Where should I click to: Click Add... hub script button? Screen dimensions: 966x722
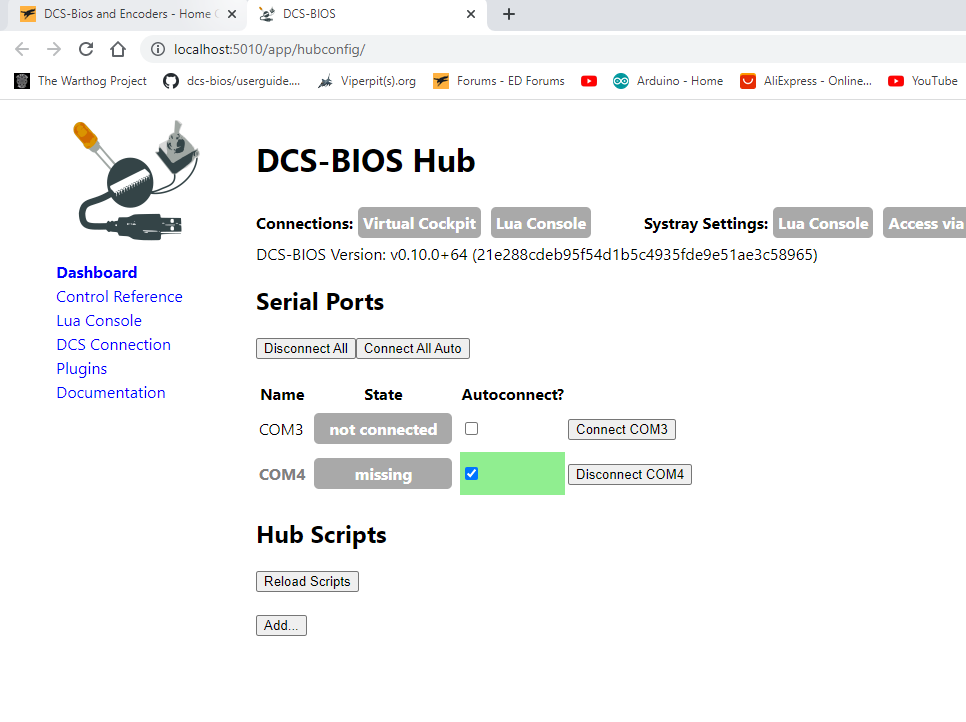(282, 625)
